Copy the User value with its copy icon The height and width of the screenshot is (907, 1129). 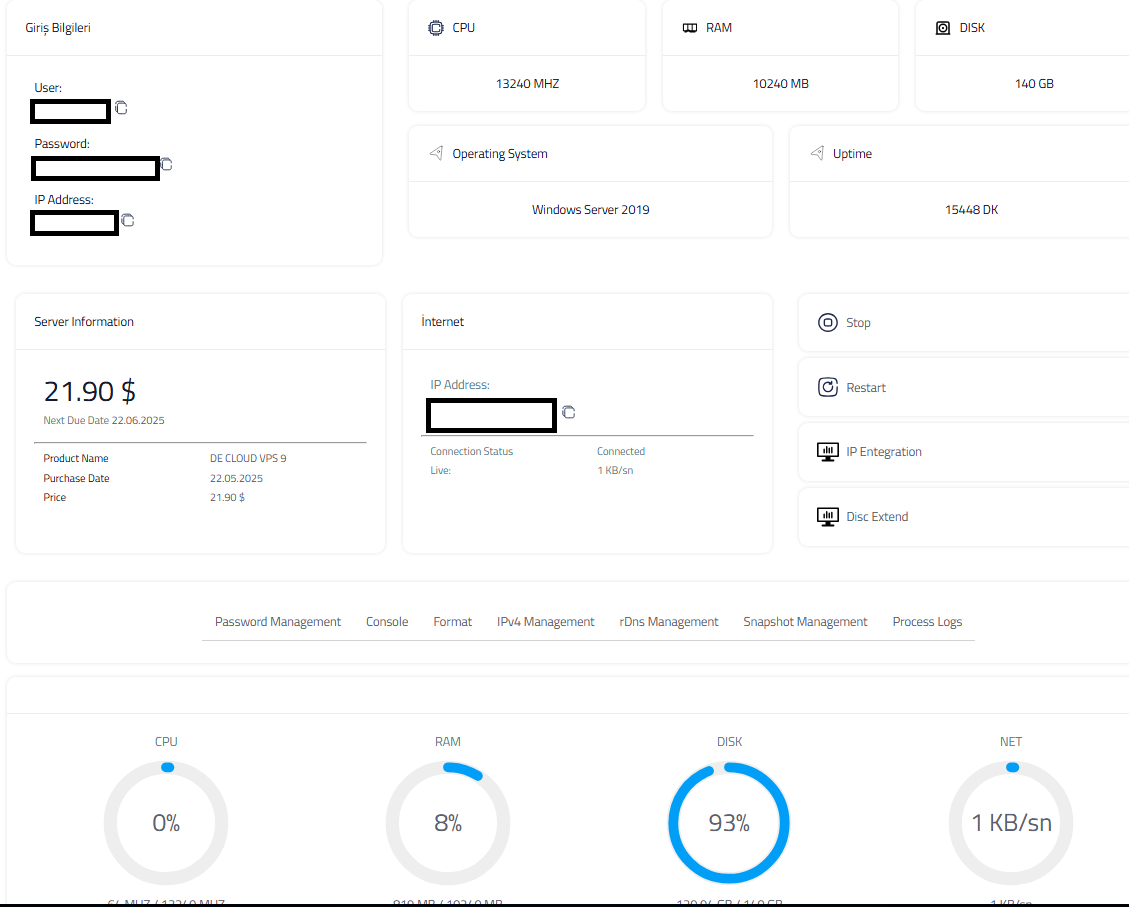[121, 108]
